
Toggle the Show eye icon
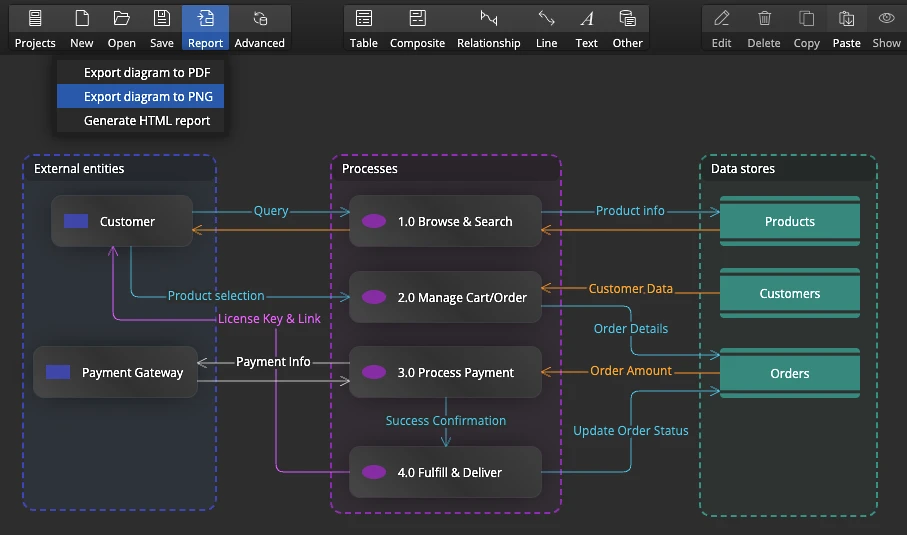[x=886, y=19]
